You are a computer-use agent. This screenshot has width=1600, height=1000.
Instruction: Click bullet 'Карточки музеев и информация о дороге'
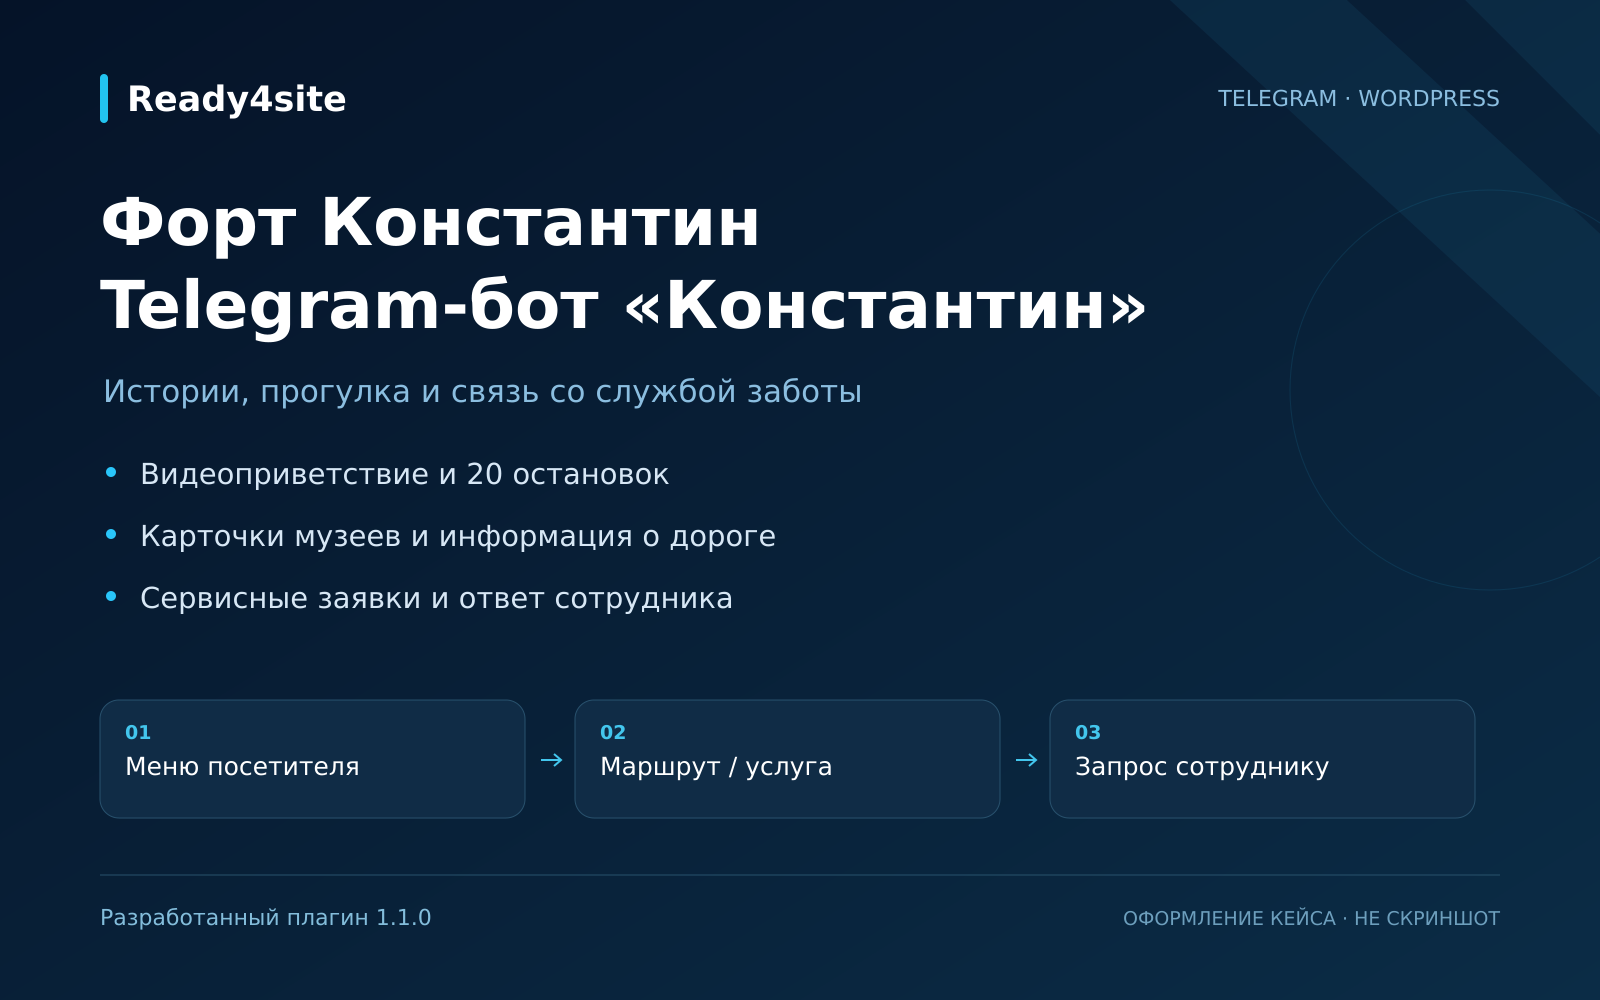(458, 536)
